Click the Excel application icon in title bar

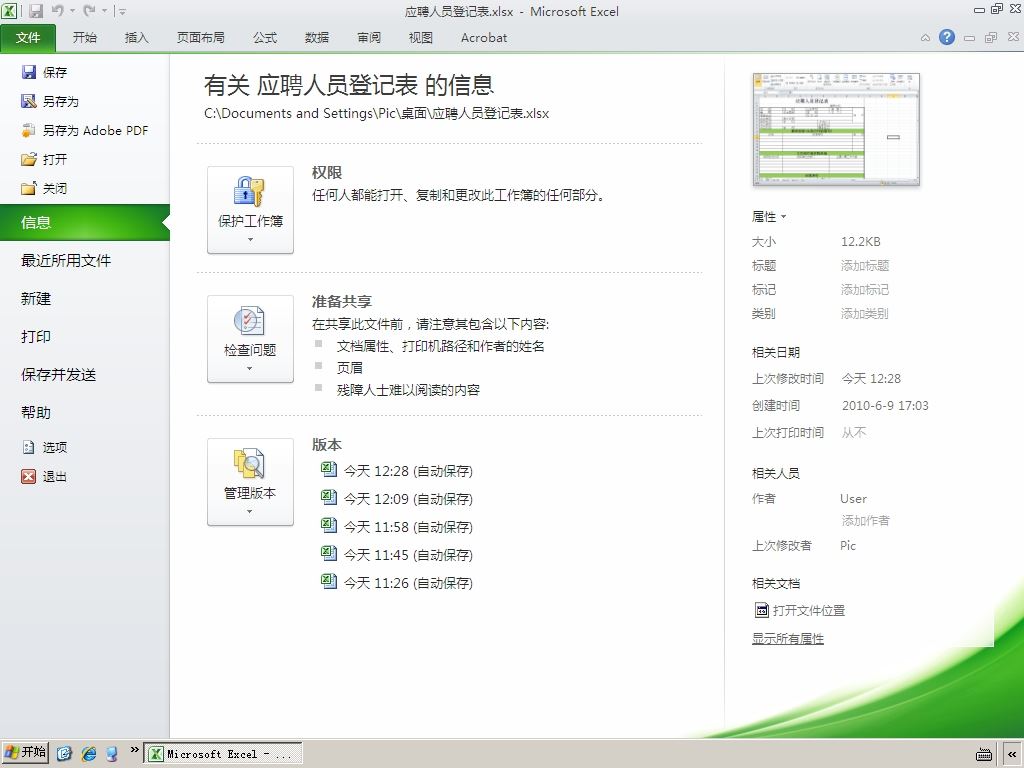9,10
